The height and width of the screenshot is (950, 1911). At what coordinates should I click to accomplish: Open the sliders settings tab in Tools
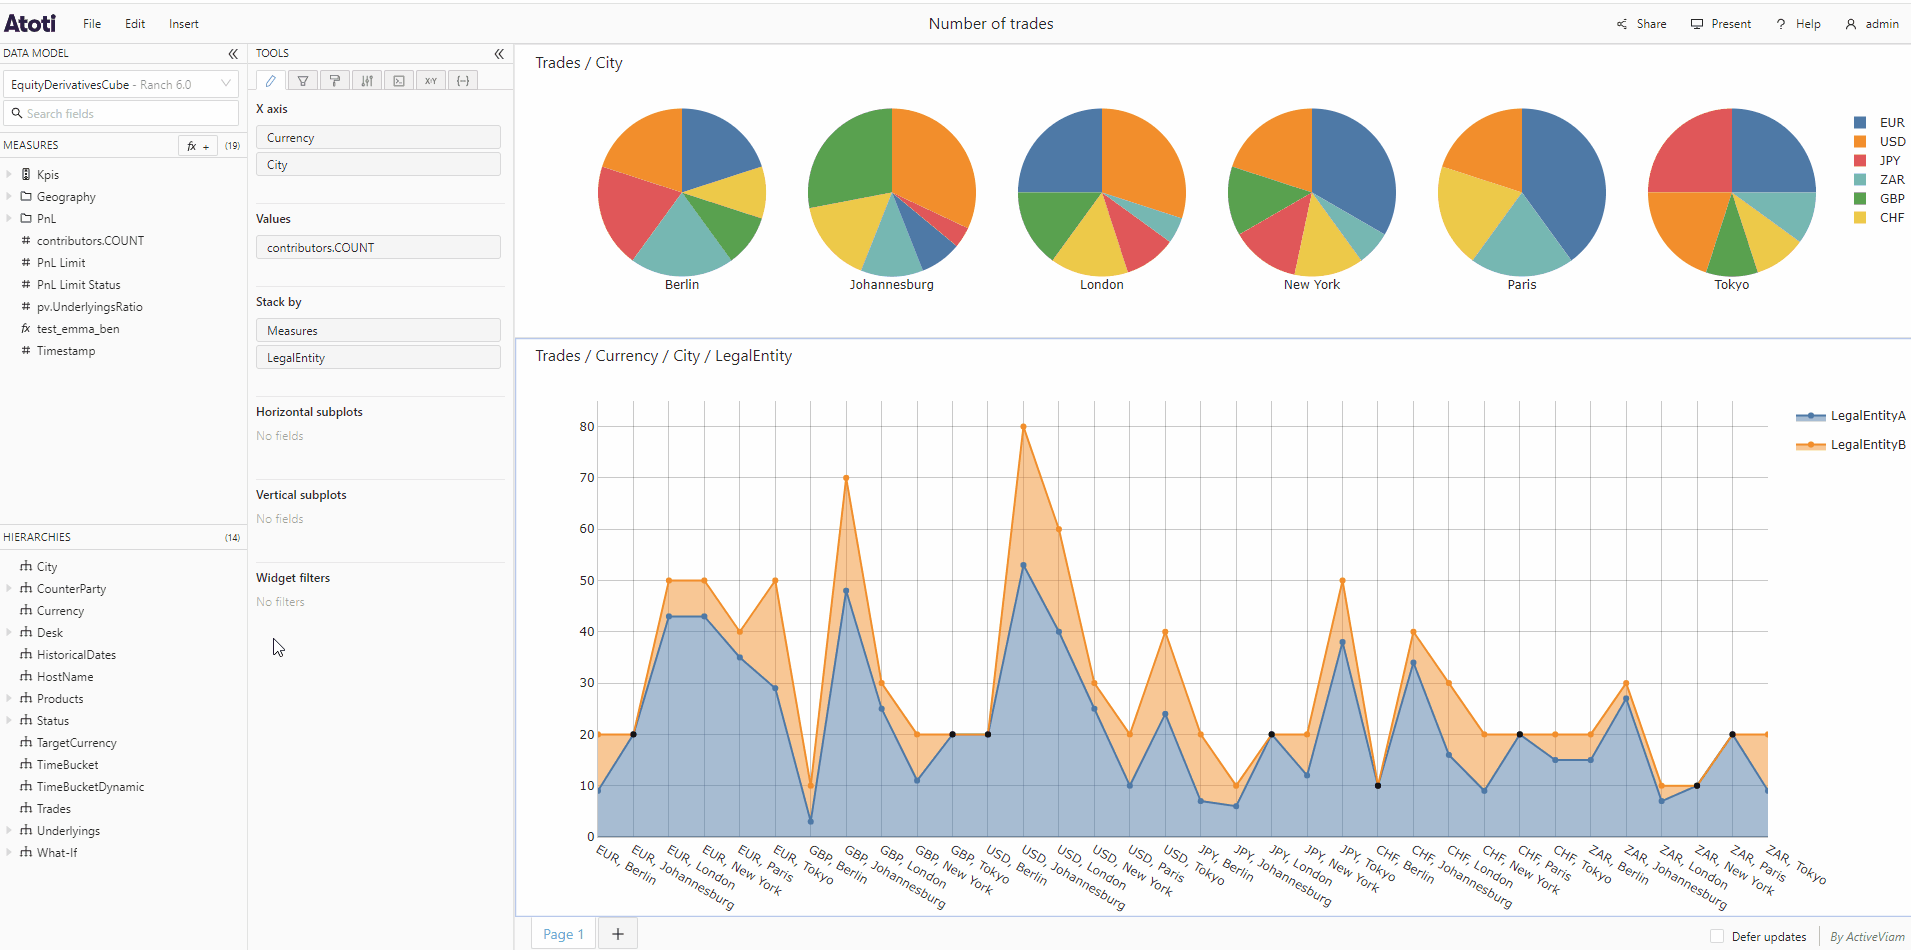pos(367,81)
